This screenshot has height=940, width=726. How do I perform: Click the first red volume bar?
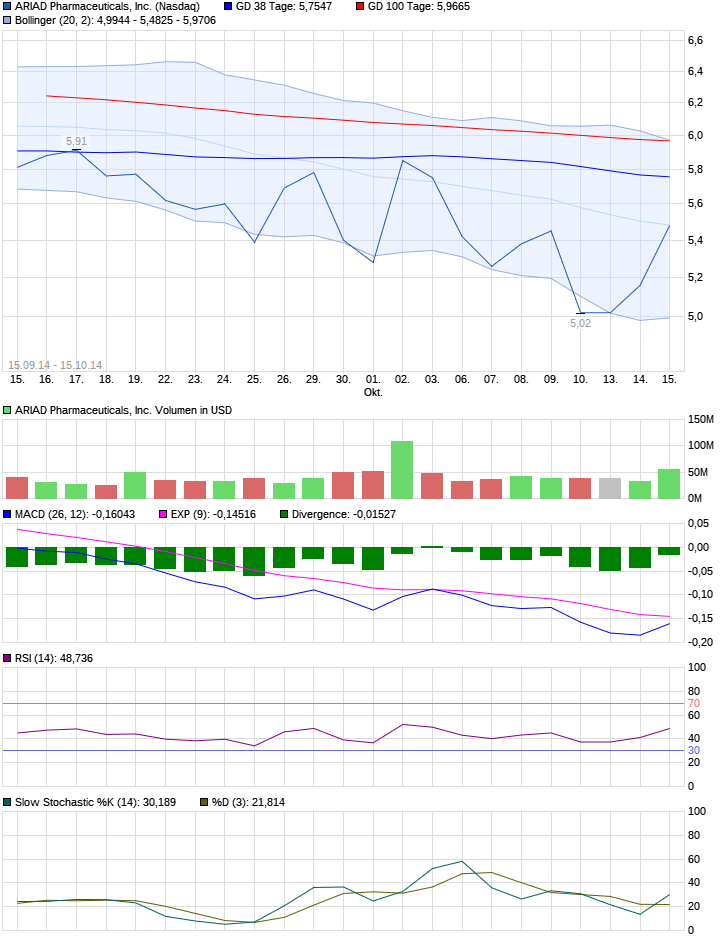pos(17,488)
